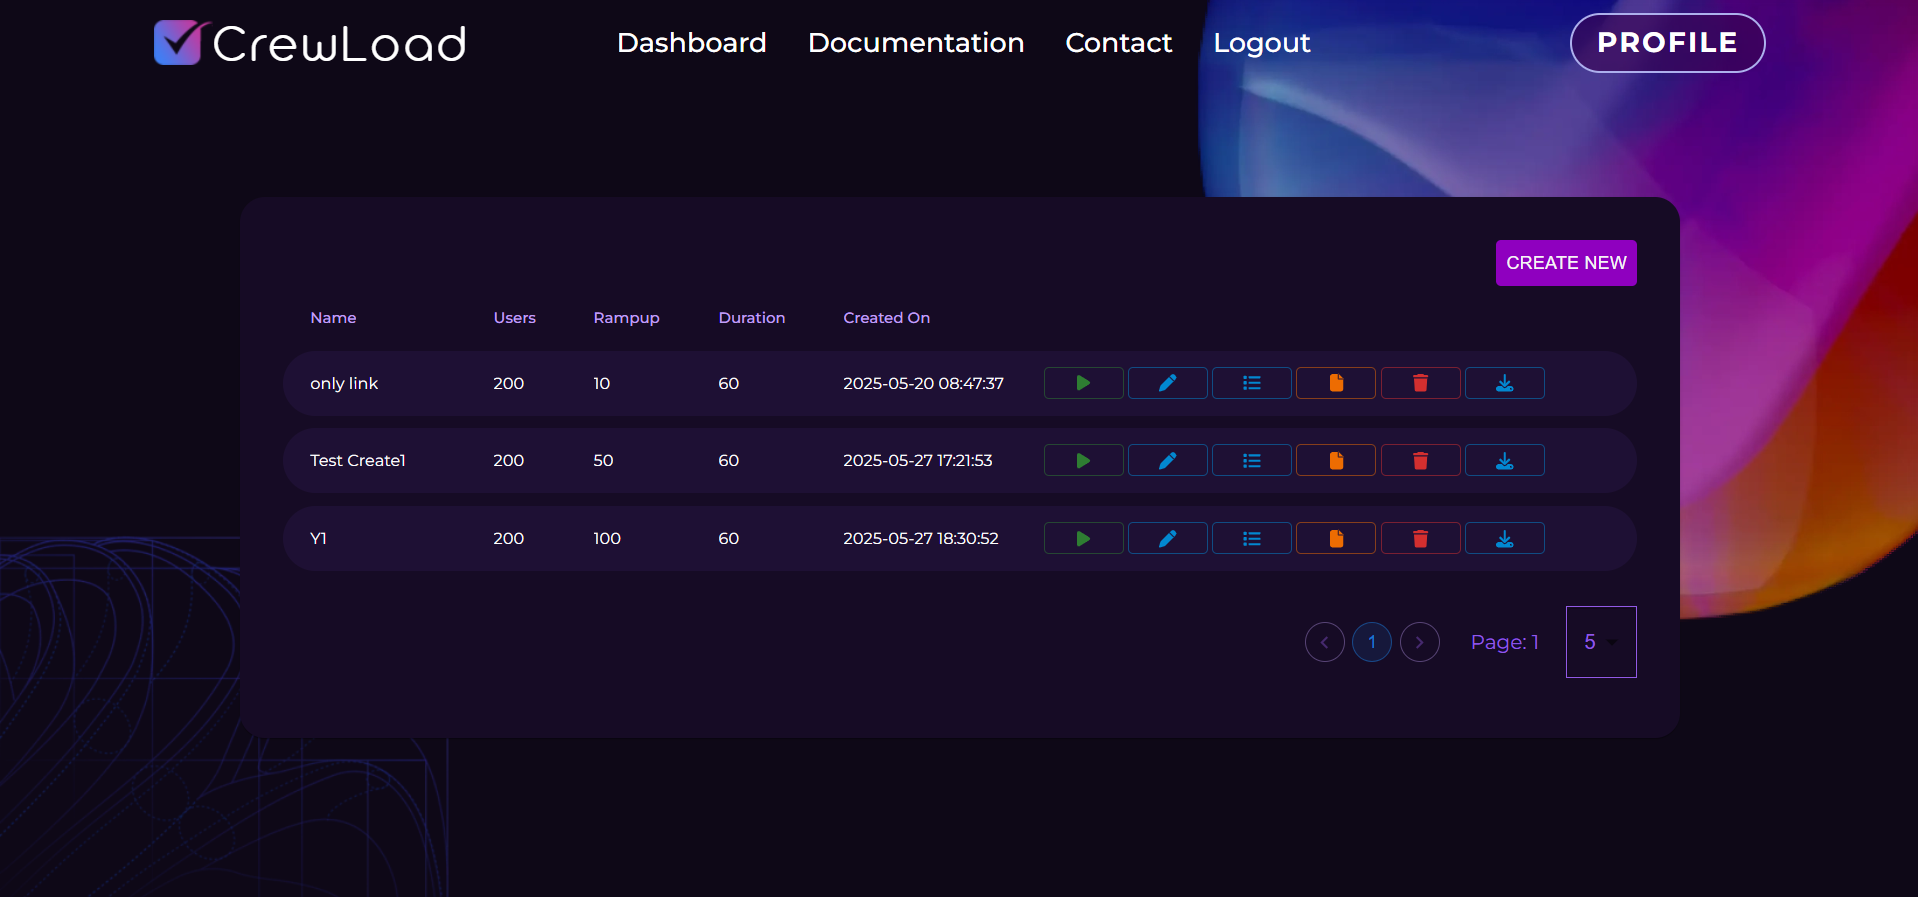Screen dimensions: 1918x897
Task: Open list view for 'only link' row
Action: click(1252, 383)
